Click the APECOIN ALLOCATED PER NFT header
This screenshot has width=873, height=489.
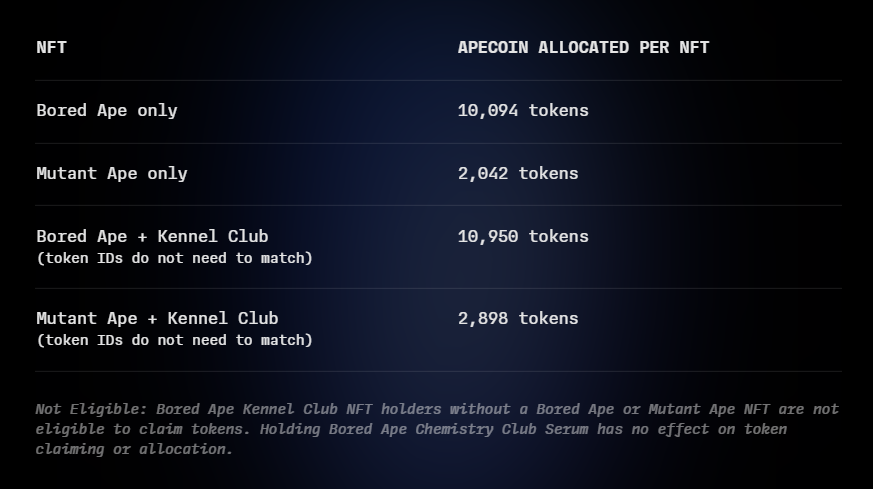coord(583,47)
